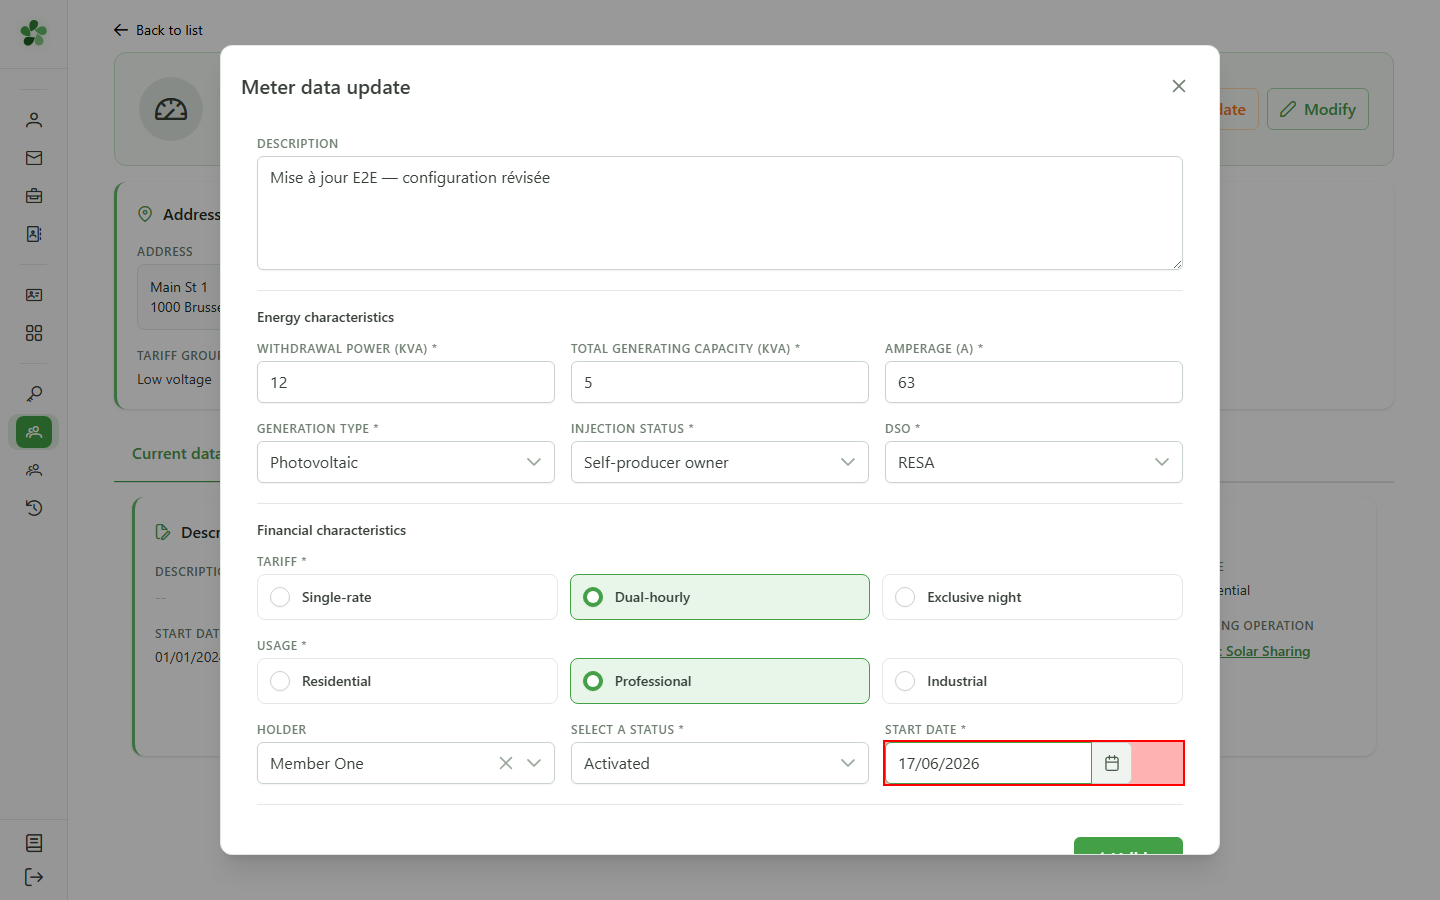Select the Dual-hourly tariff option
This screenshot has width=1440, height=900.
[720, 597]
